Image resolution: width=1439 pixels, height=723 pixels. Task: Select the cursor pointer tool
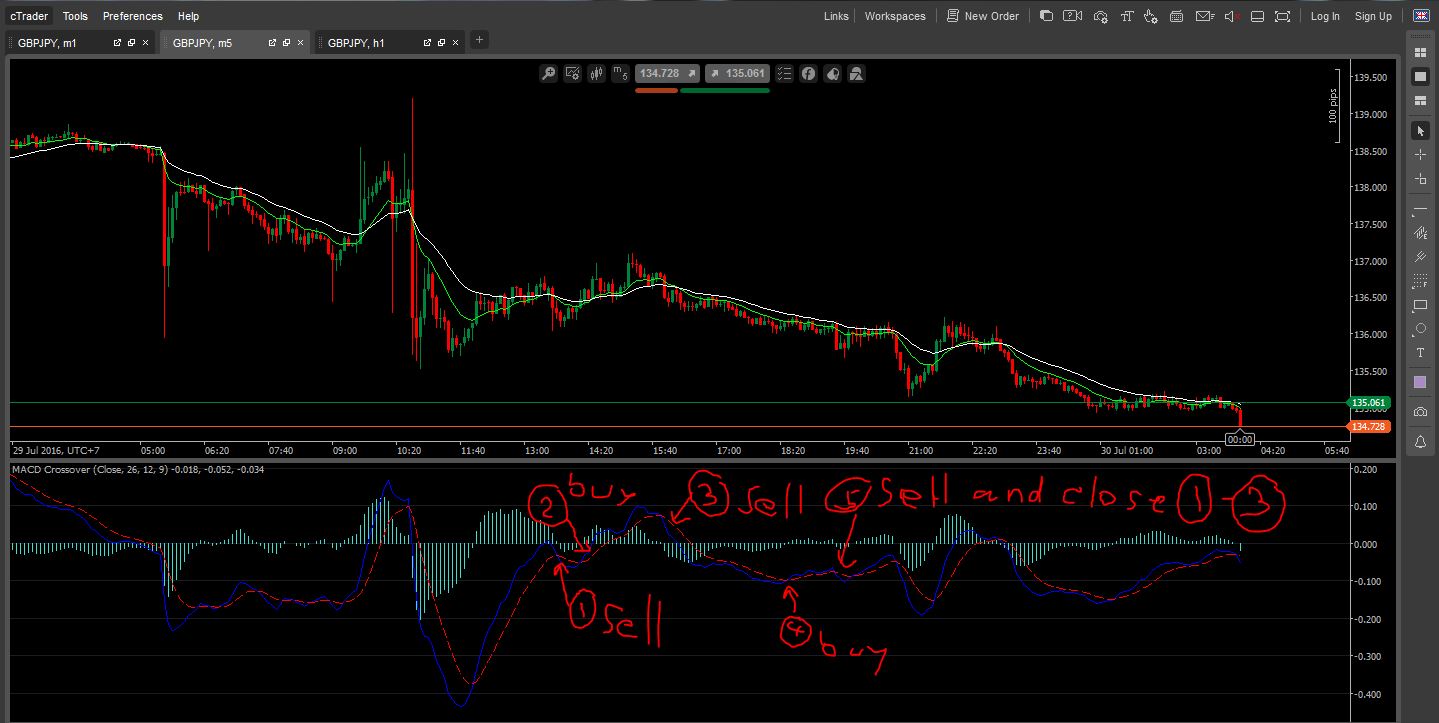(1420, 131)
